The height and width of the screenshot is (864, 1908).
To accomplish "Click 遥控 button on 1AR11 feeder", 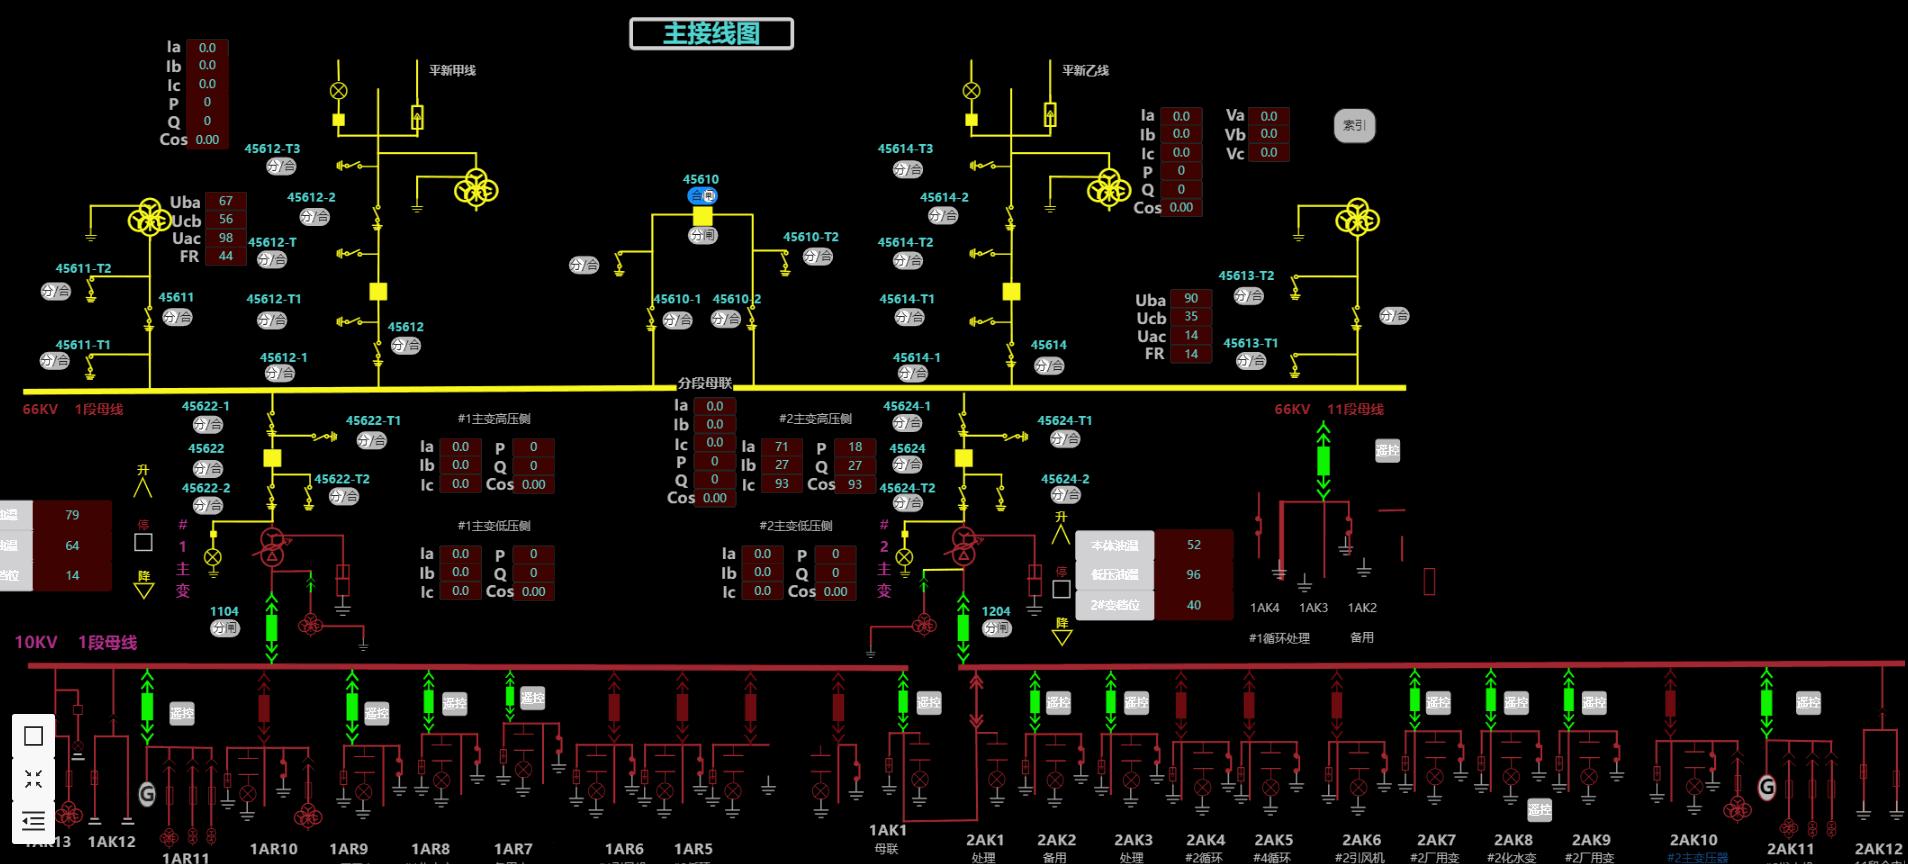I will pos(182,714).
